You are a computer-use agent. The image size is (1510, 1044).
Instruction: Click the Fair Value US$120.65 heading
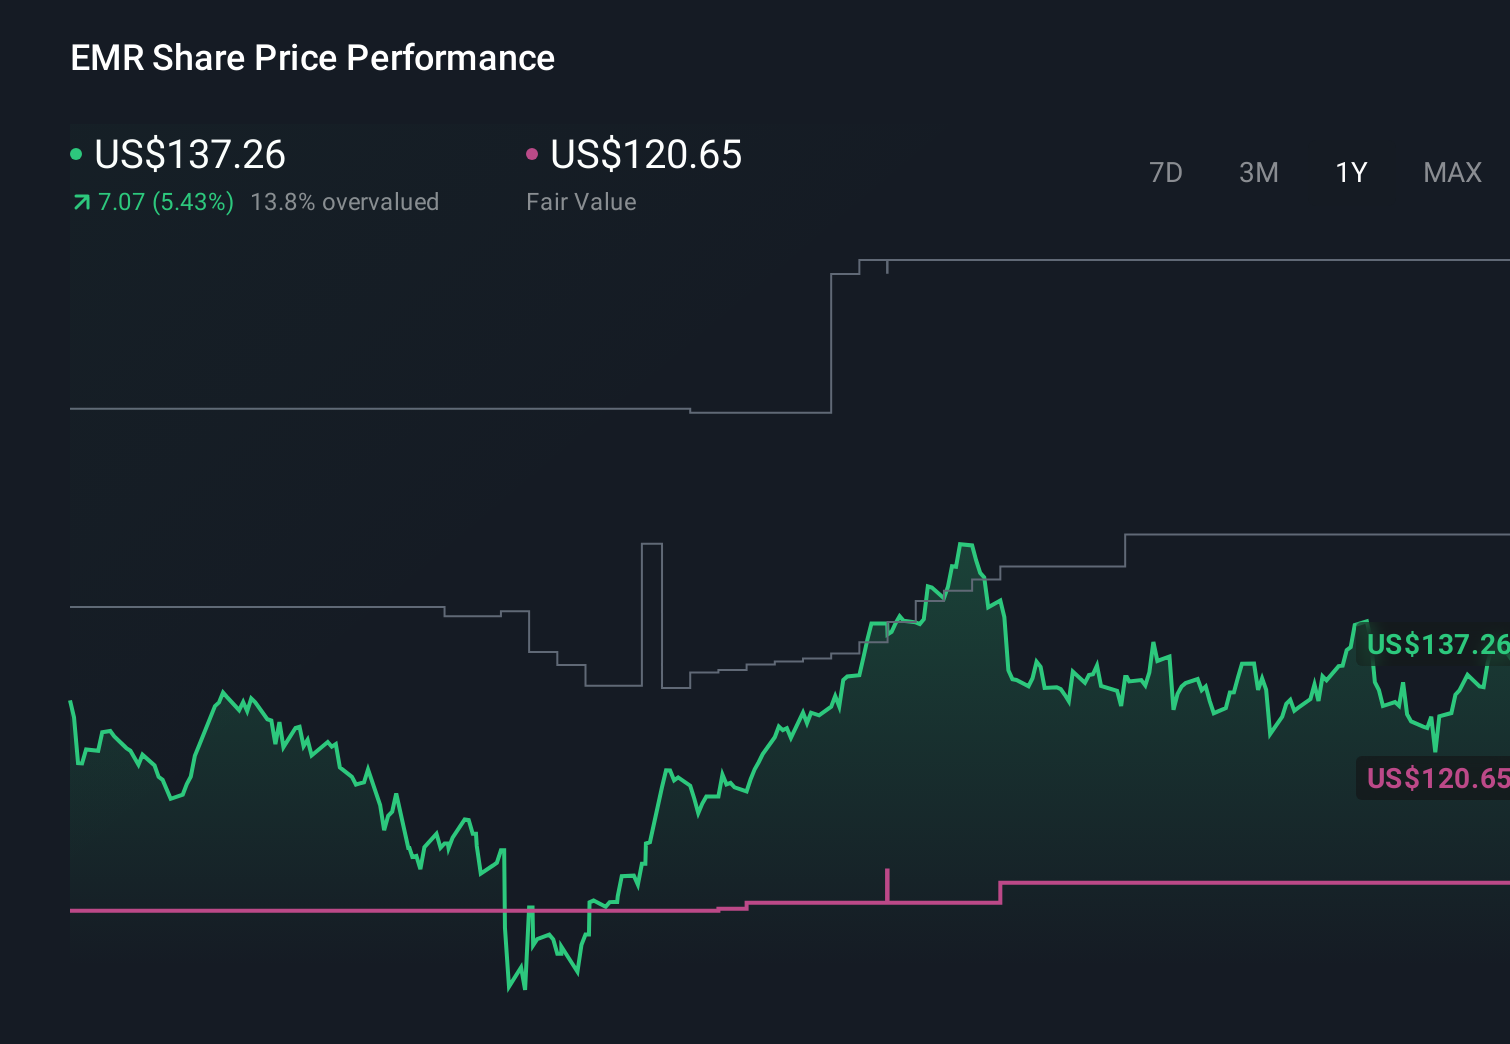click(645, 154)
